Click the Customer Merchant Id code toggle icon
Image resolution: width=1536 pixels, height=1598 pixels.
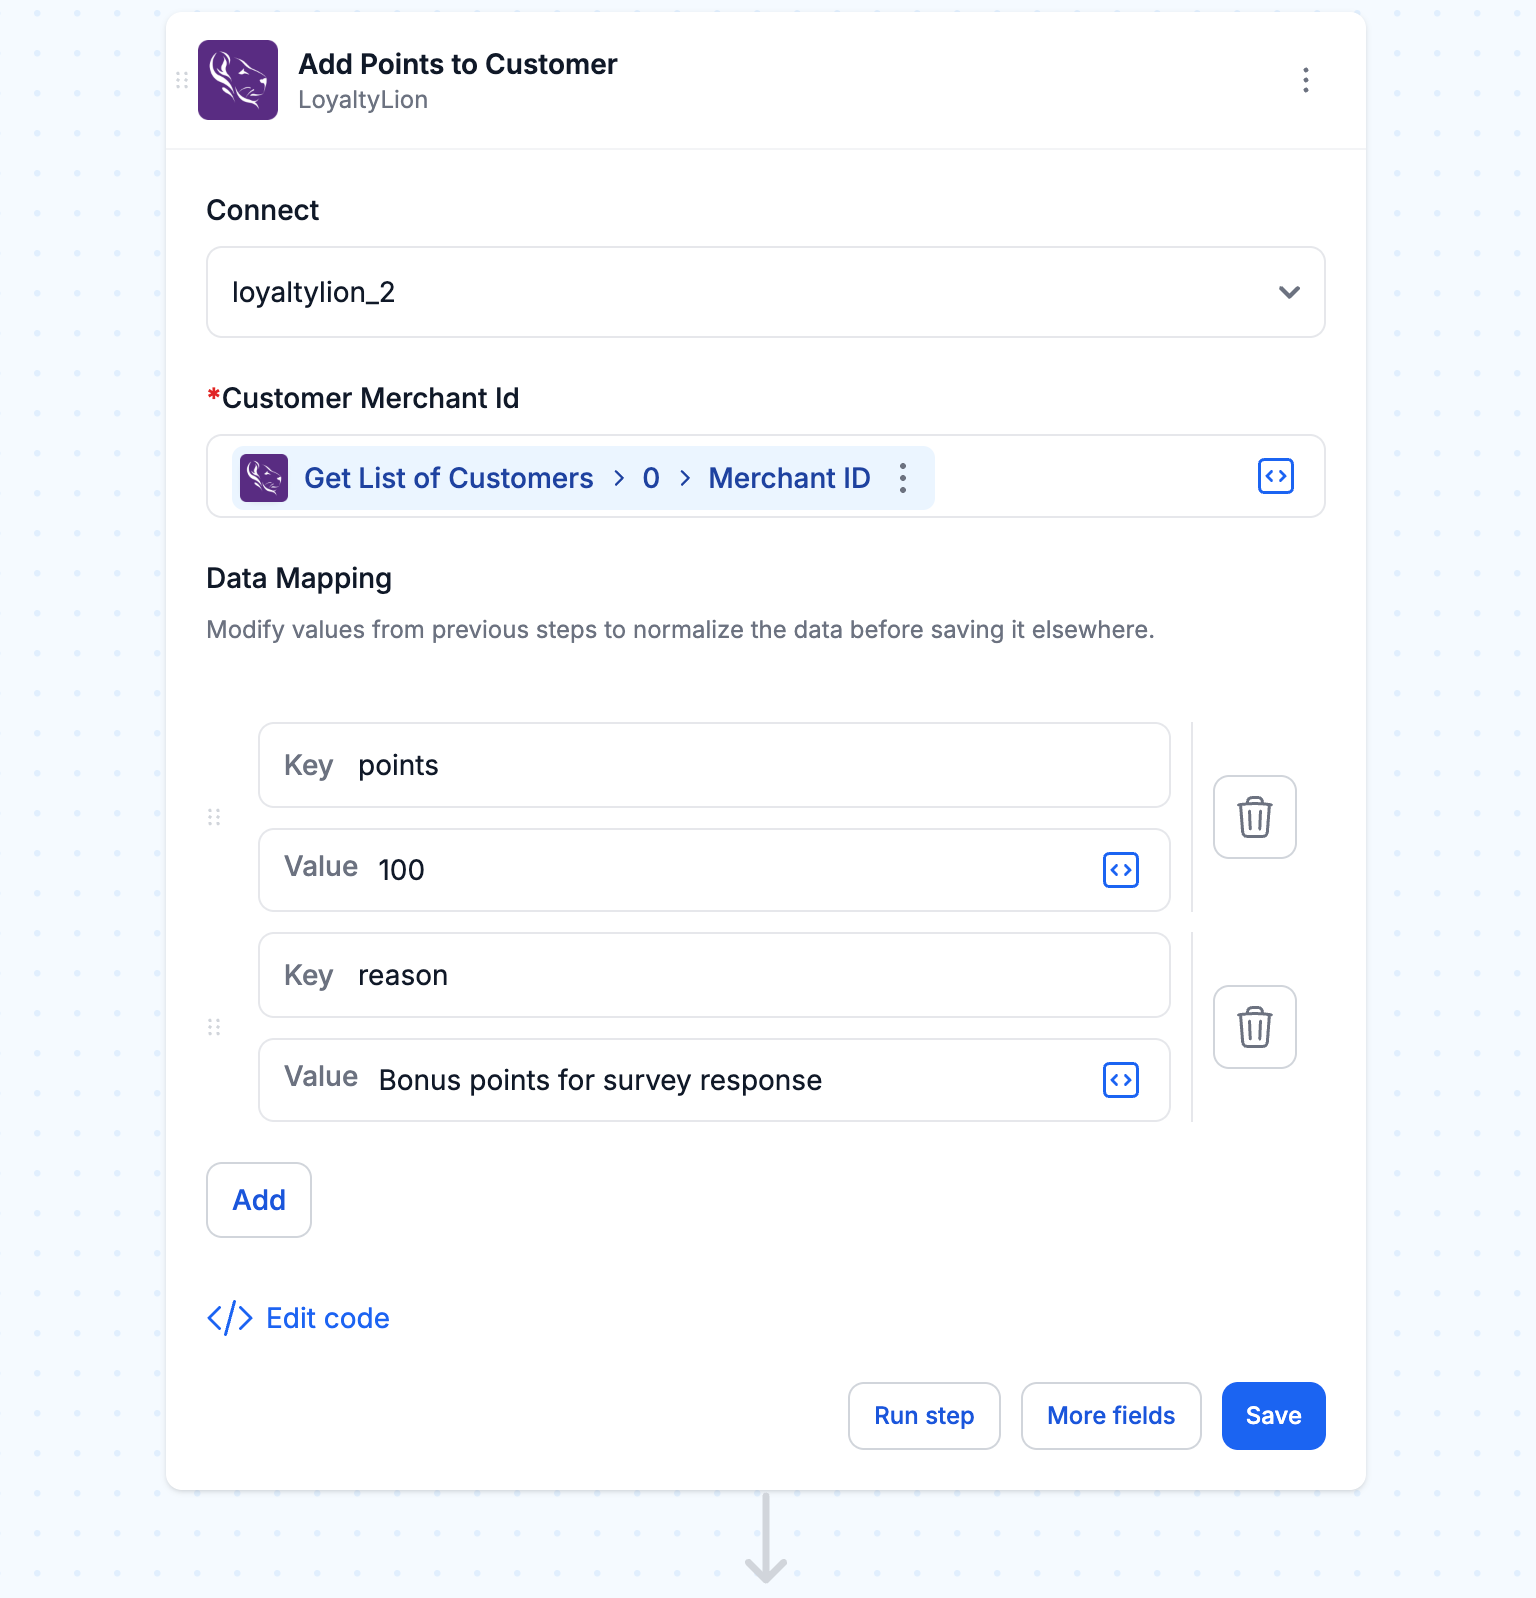[1276, 476]
